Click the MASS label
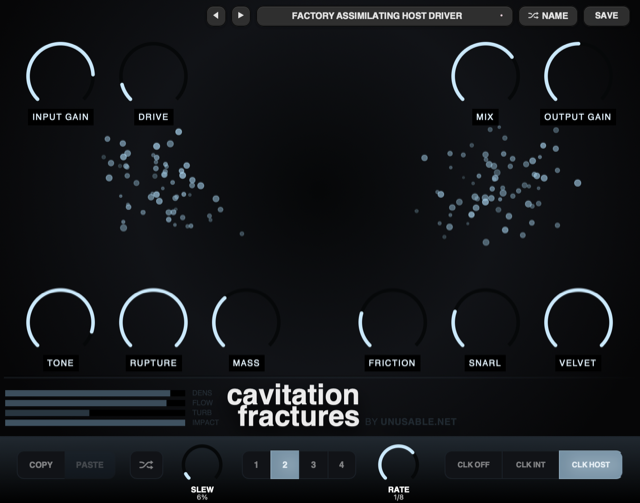This screenshot has width=640, height=503. point(246,363)
